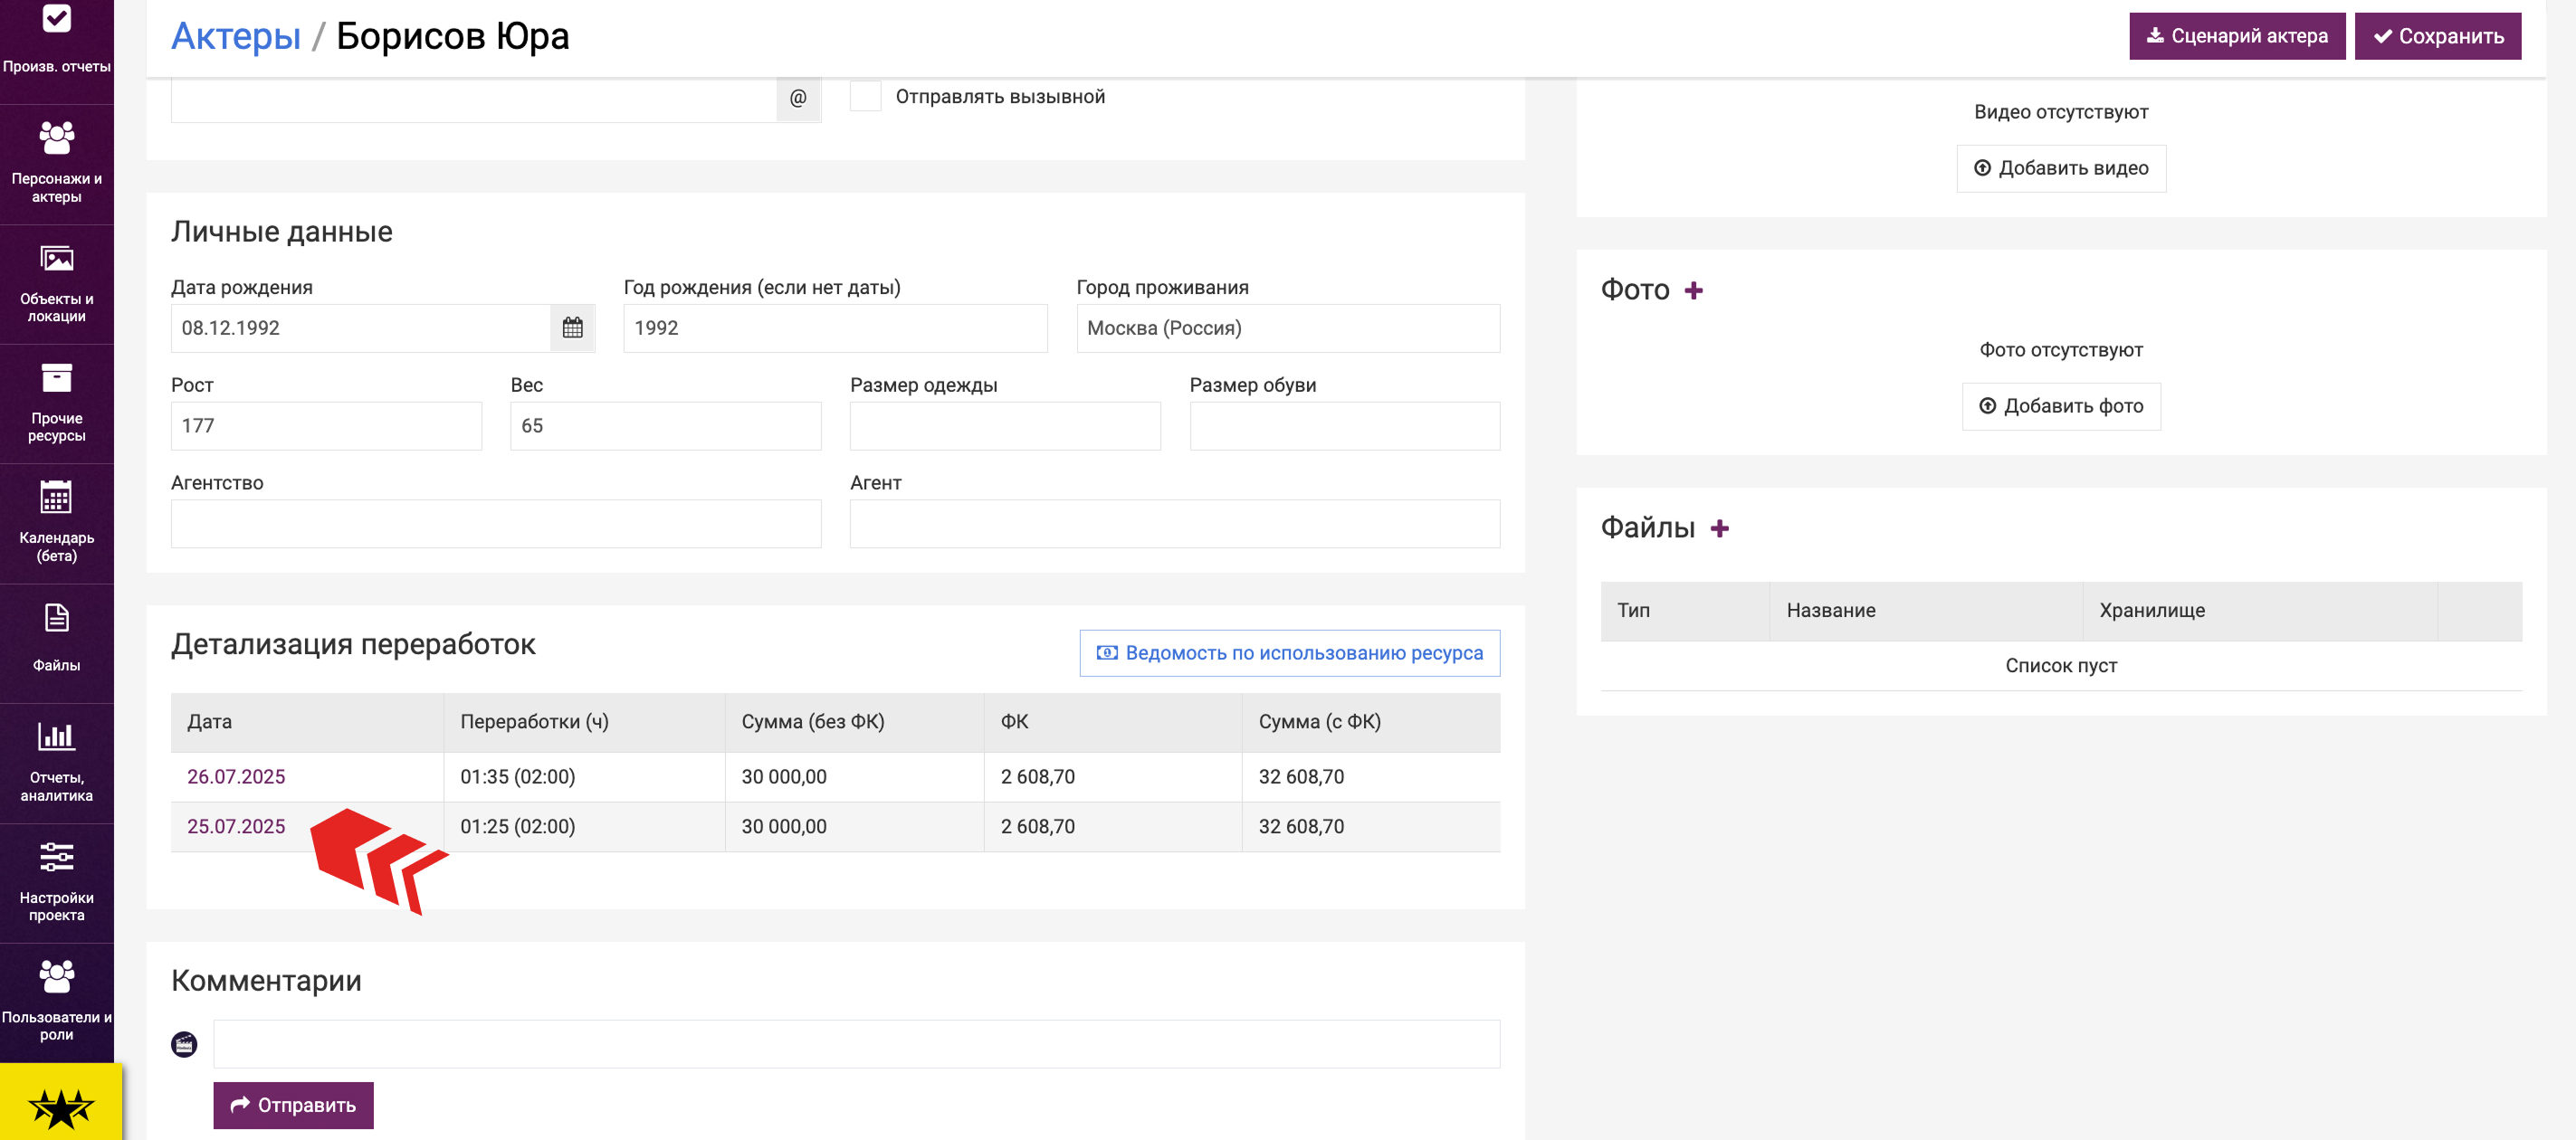Click the plus icon next to Фото
Screen dimensions: 2576x1140
click(1693, 290)
